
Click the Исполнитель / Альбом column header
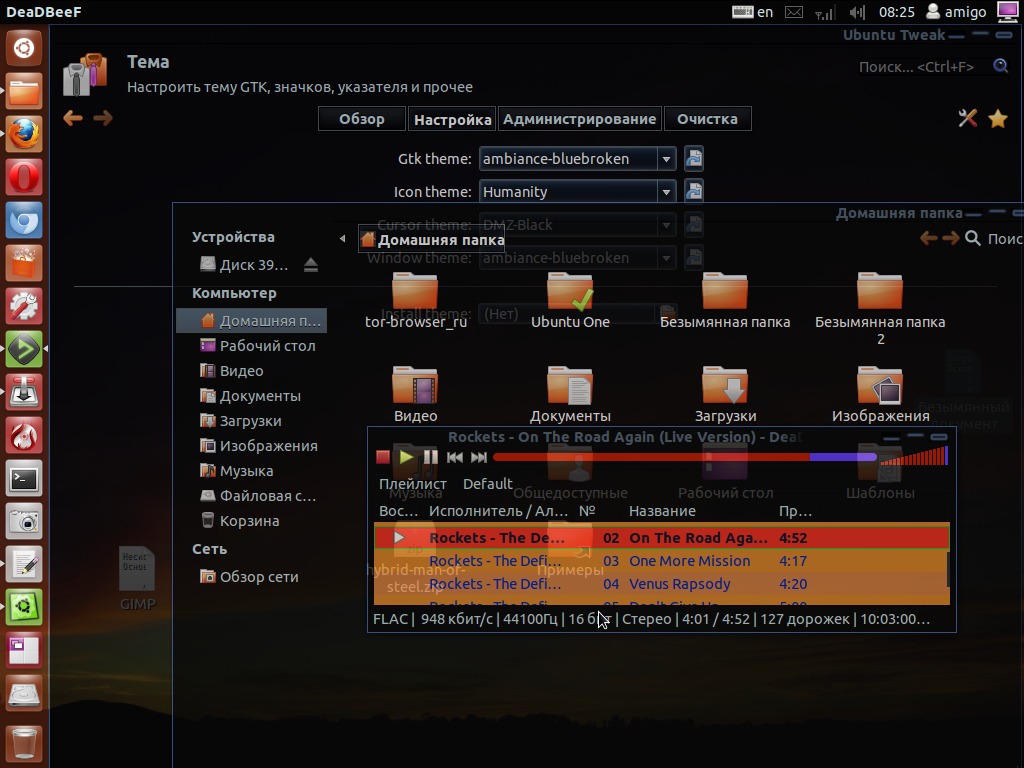pos(498,511)
